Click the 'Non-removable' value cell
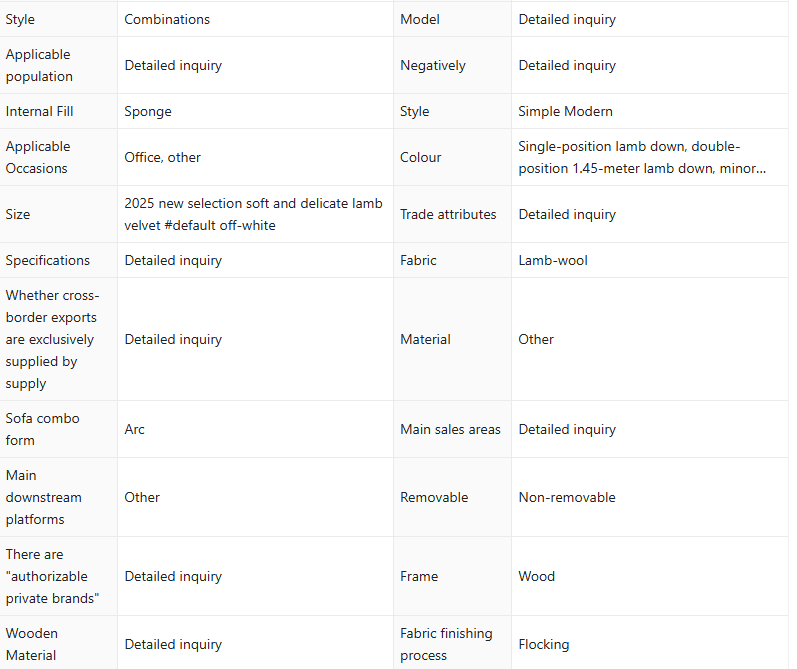 tap(567, 497)
